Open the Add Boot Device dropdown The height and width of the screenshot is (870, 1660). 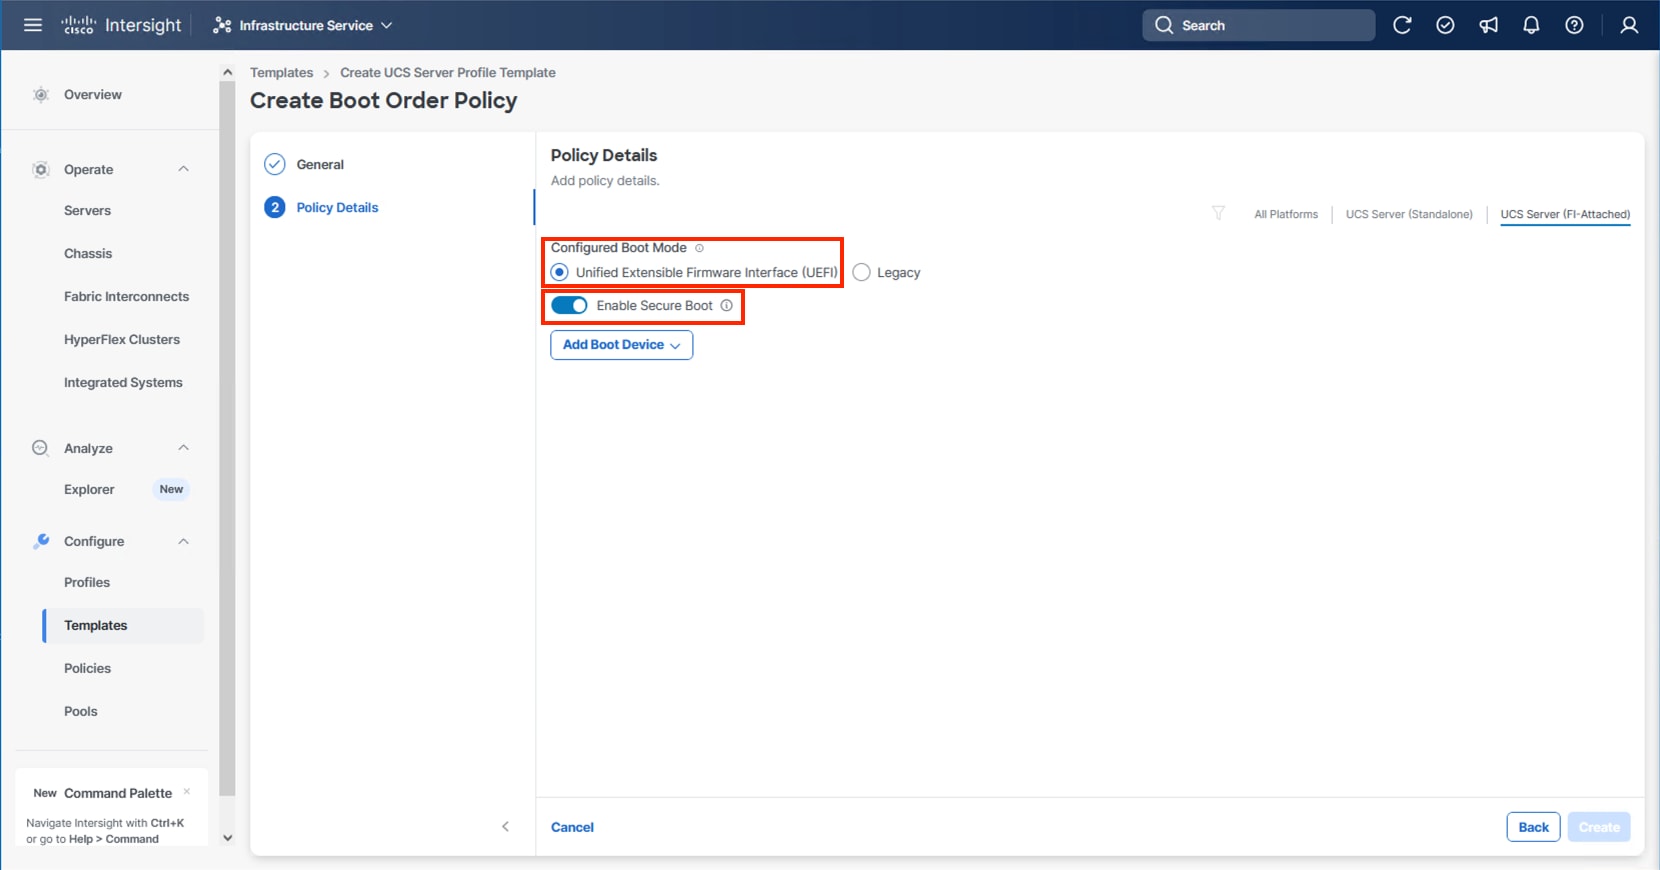tap(621, 345)
